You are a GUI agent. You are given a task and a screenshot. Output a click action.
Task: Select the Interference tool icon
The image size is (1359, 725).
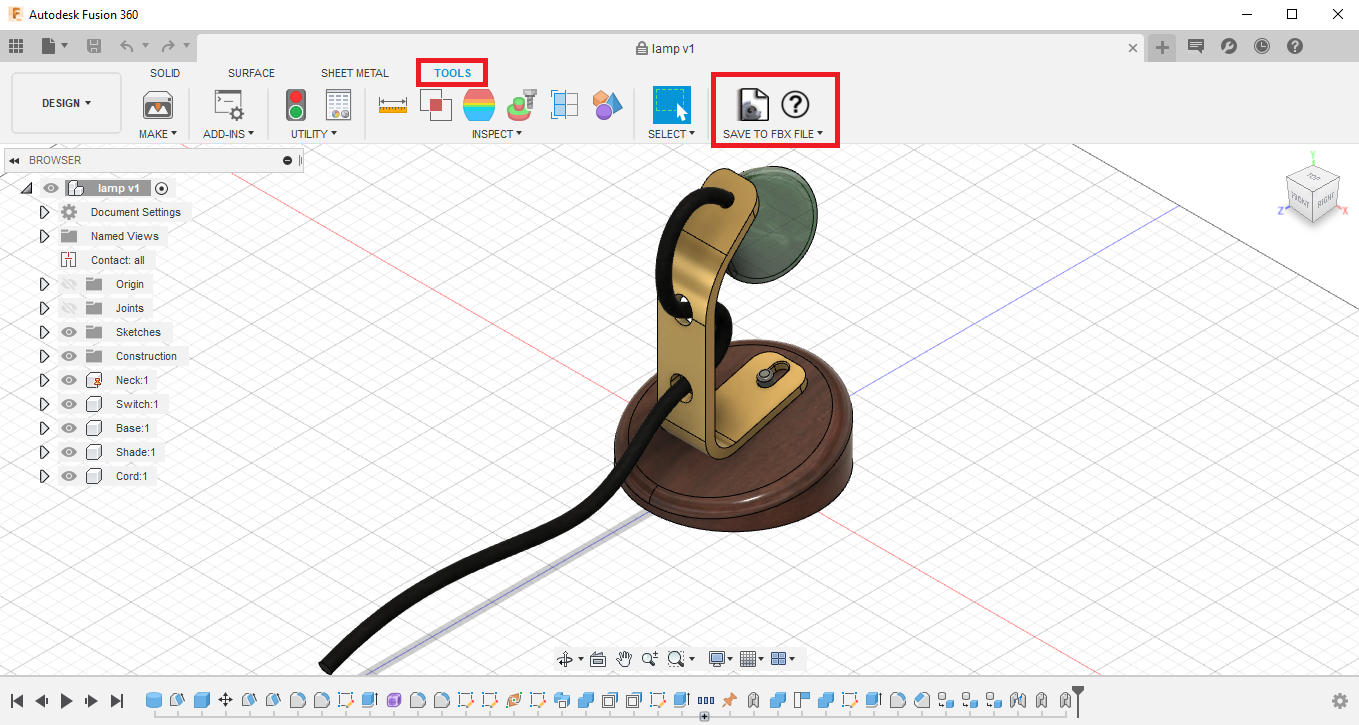coord(435,105)
